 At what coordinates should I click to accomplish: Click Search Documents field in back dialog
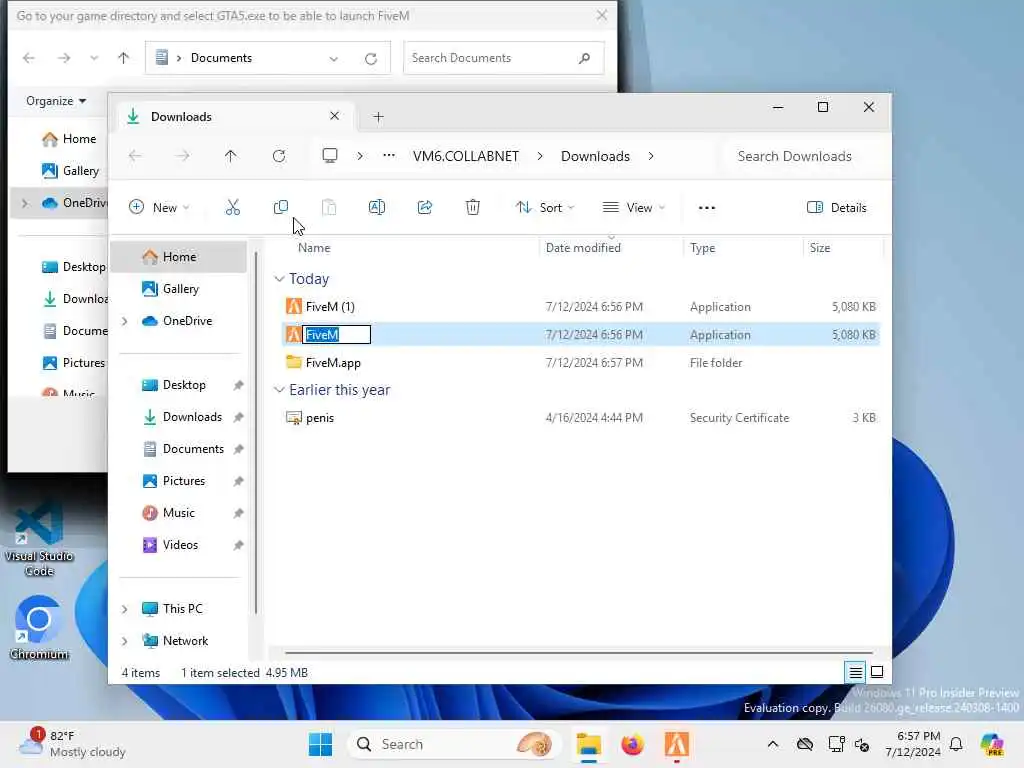[503, 58]
